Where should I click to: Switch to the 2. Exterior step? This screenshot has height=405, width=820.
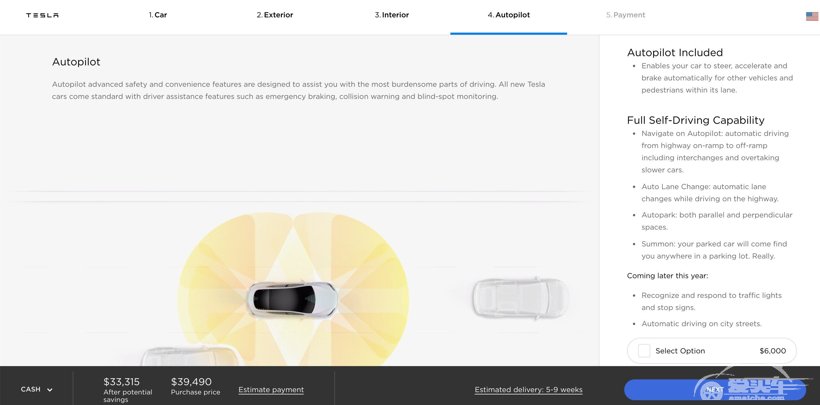tap(275, 15)
